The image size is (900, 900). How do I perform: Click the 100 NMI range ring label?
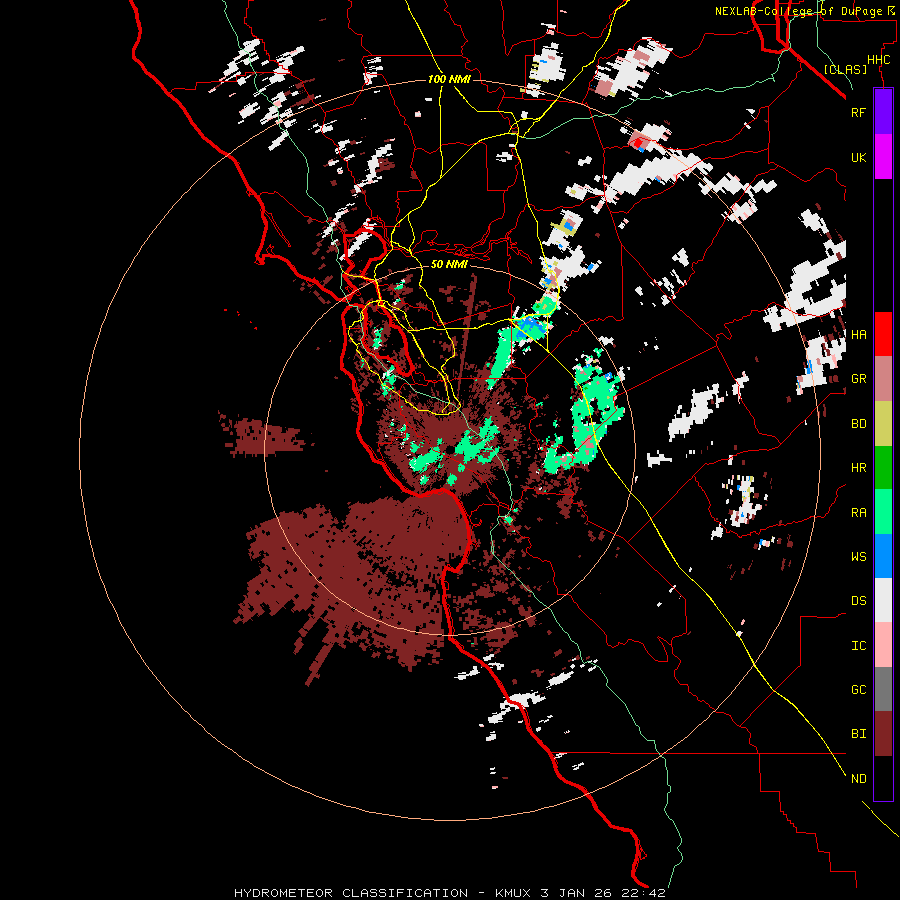click(x=449, y=79)
